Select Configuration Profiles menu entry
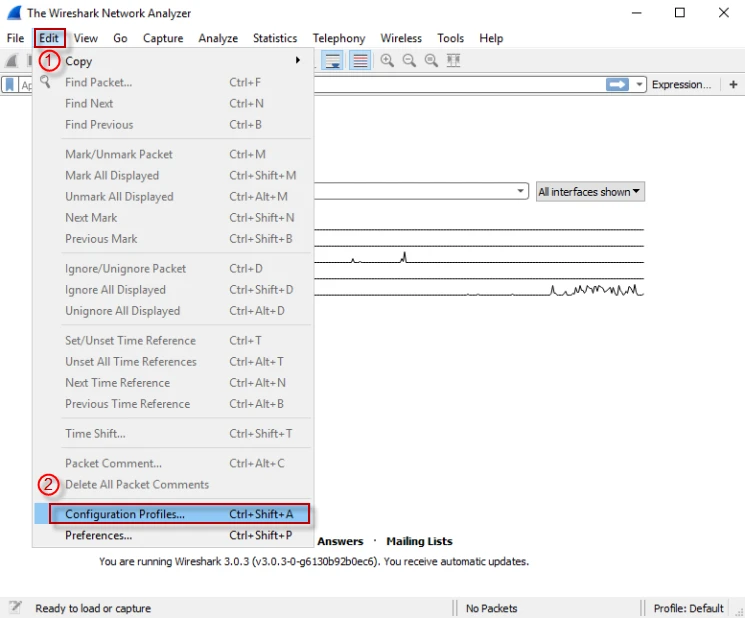This screenshot has width=745, height=618. click(x=172, y=514)
